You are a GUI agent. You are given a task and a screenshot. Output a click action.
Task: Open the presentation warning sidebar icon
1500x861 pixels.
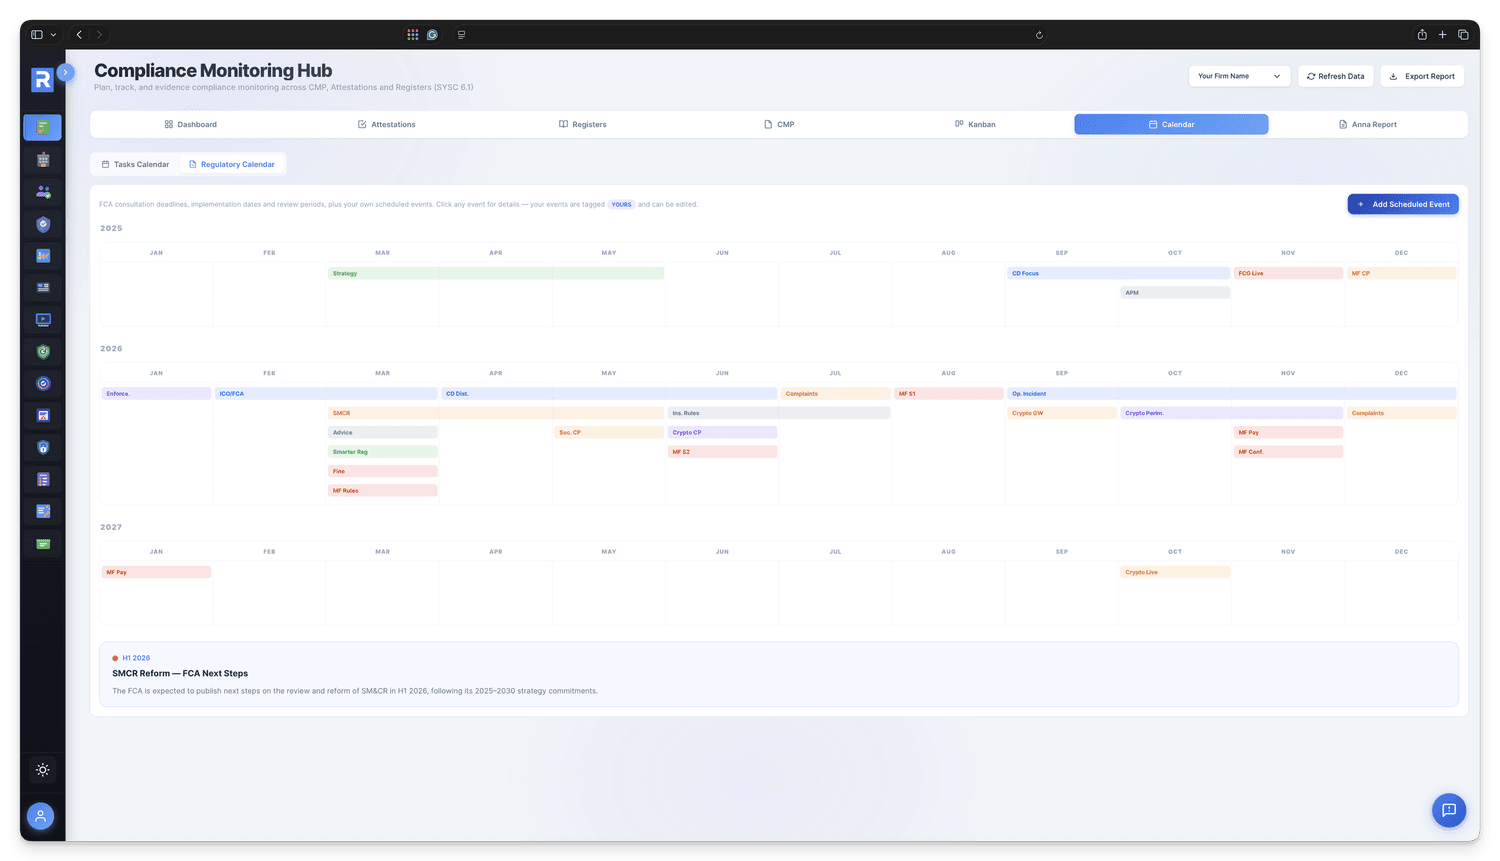(x=43, y=416)
